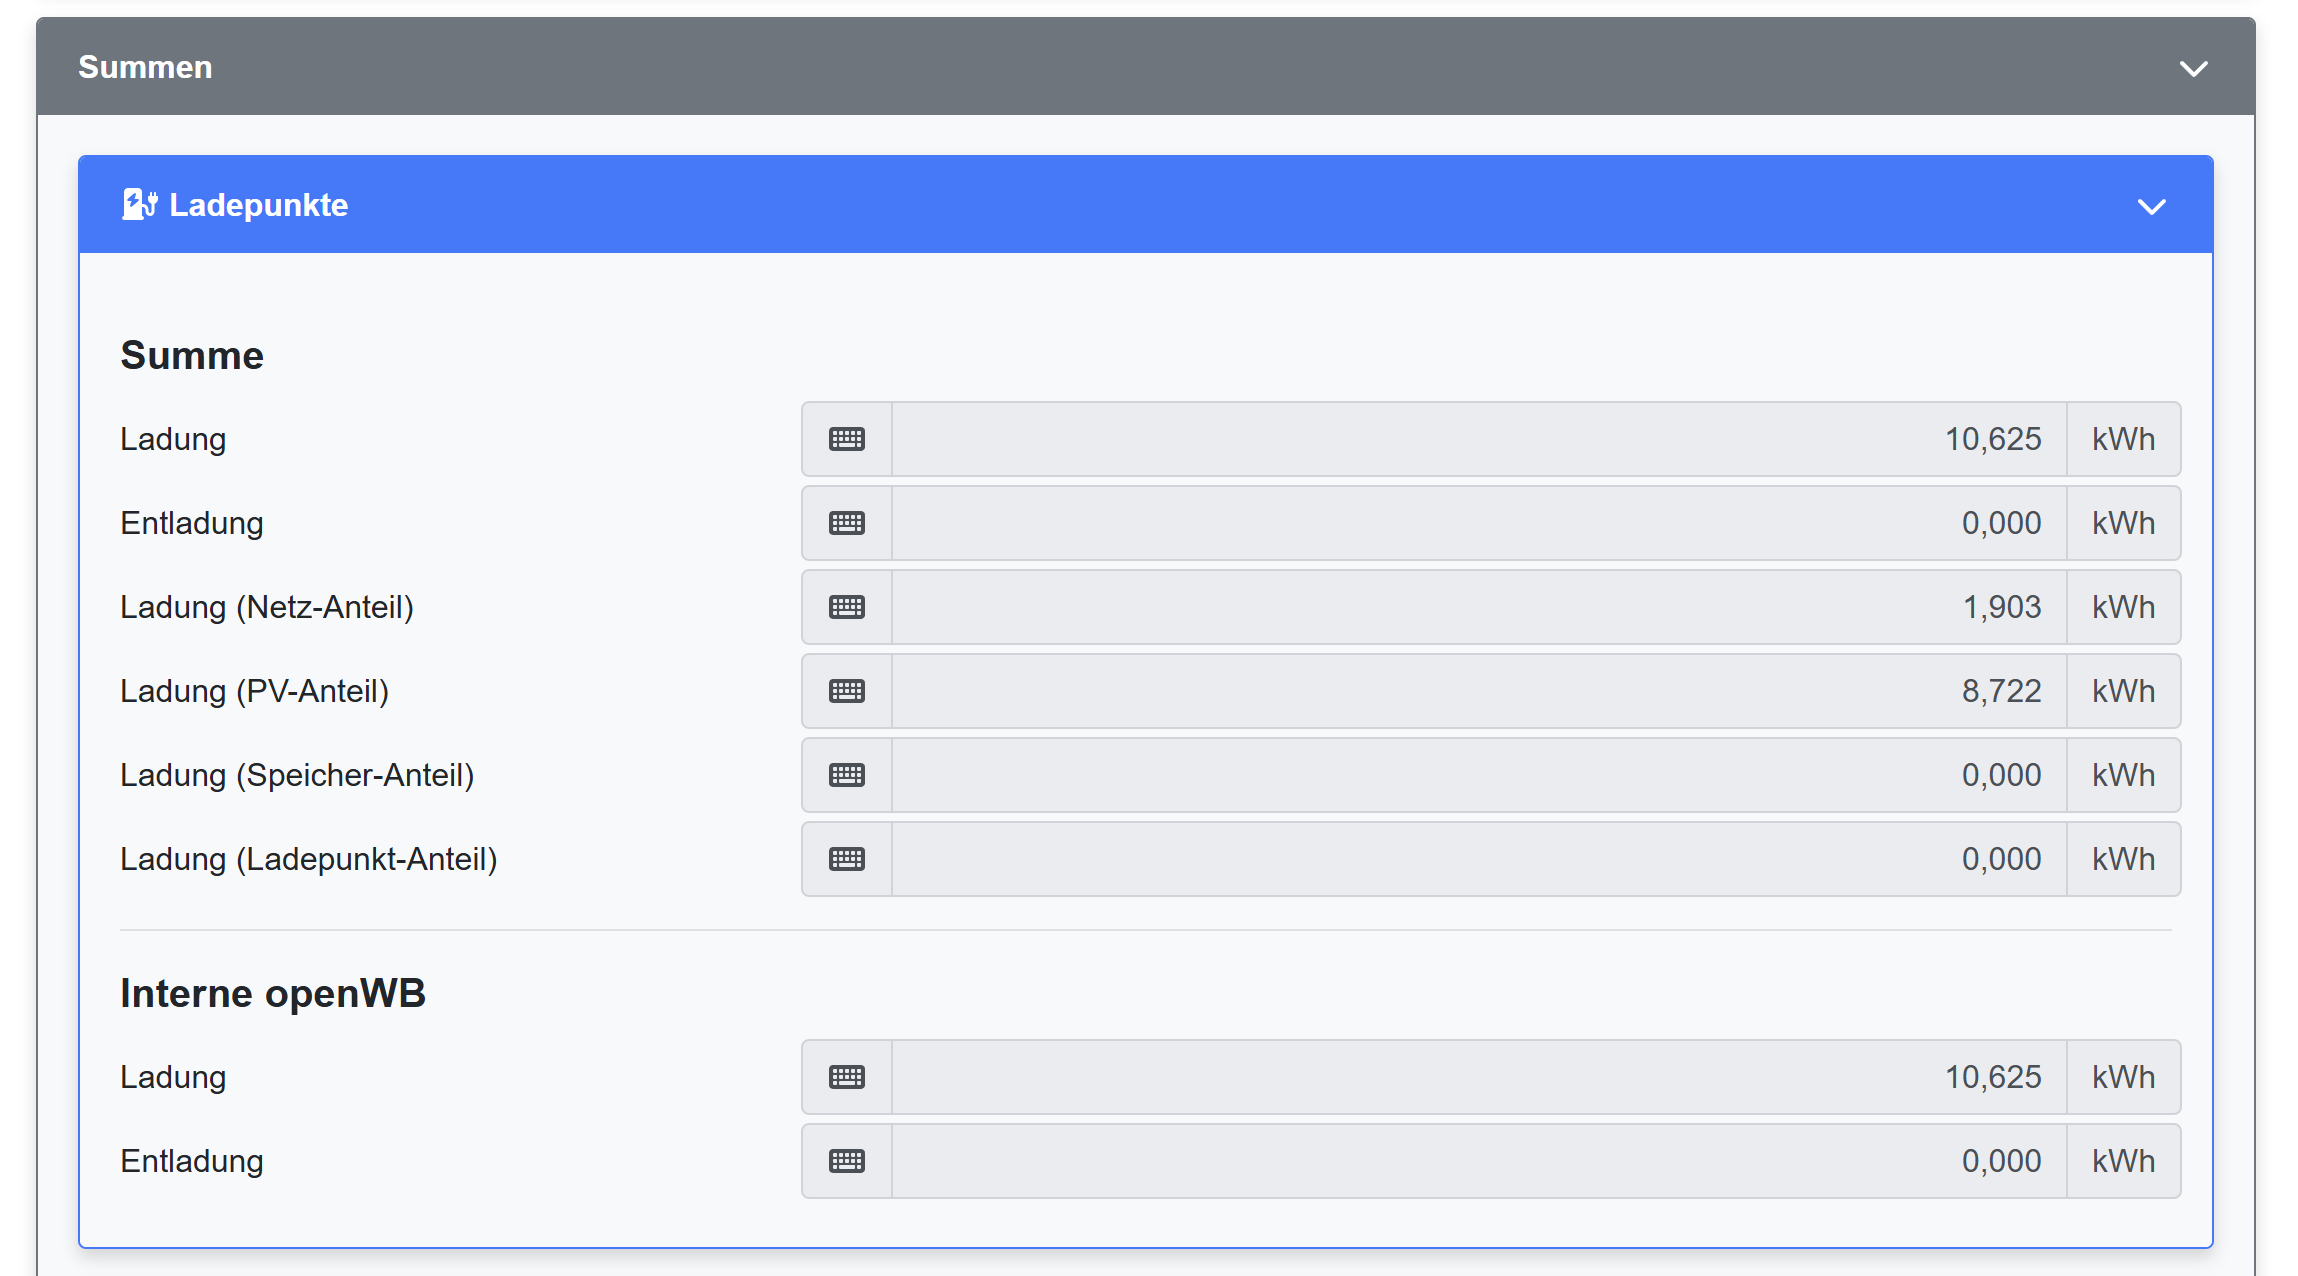Select Interne openWB Ladung value field
Viewport: 2298px width, 1276px height.
point(1478,1077)
